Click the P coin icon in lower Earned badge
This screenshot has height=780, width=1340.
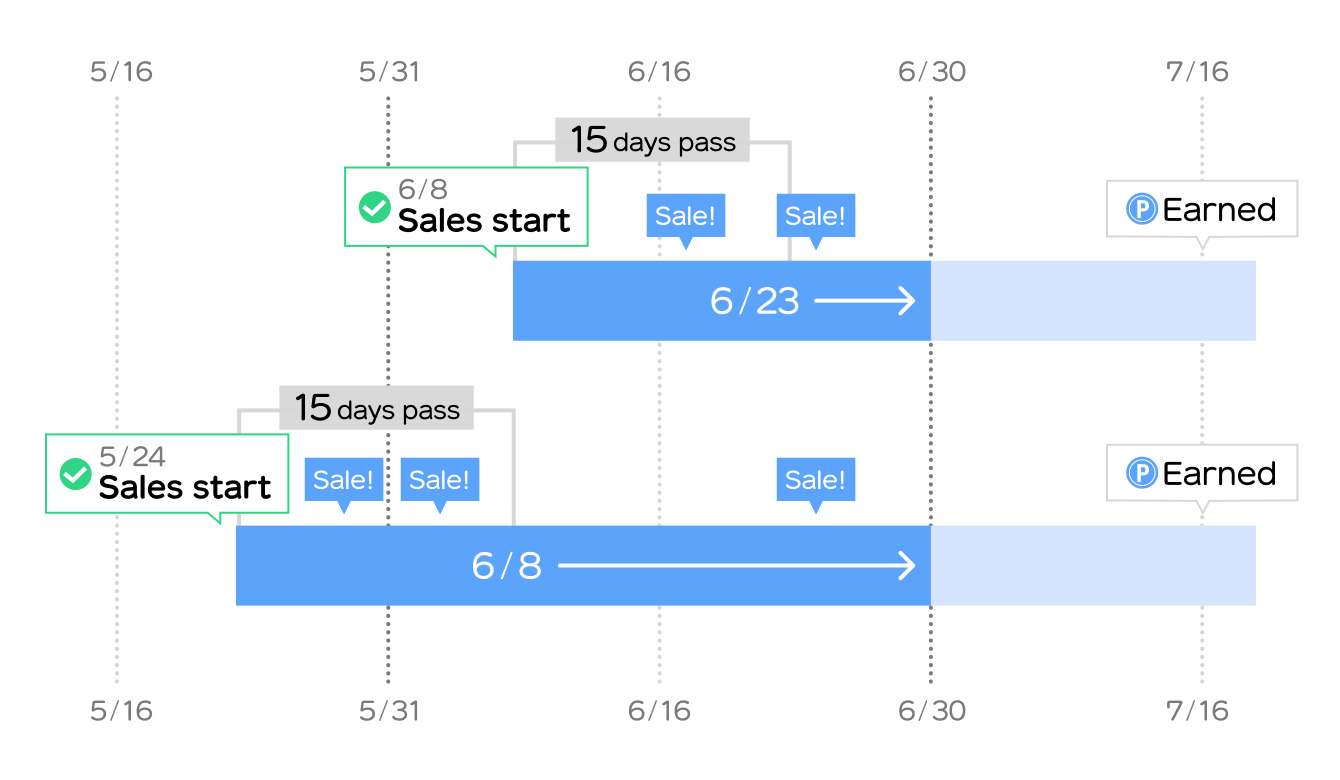(1141, 473)
